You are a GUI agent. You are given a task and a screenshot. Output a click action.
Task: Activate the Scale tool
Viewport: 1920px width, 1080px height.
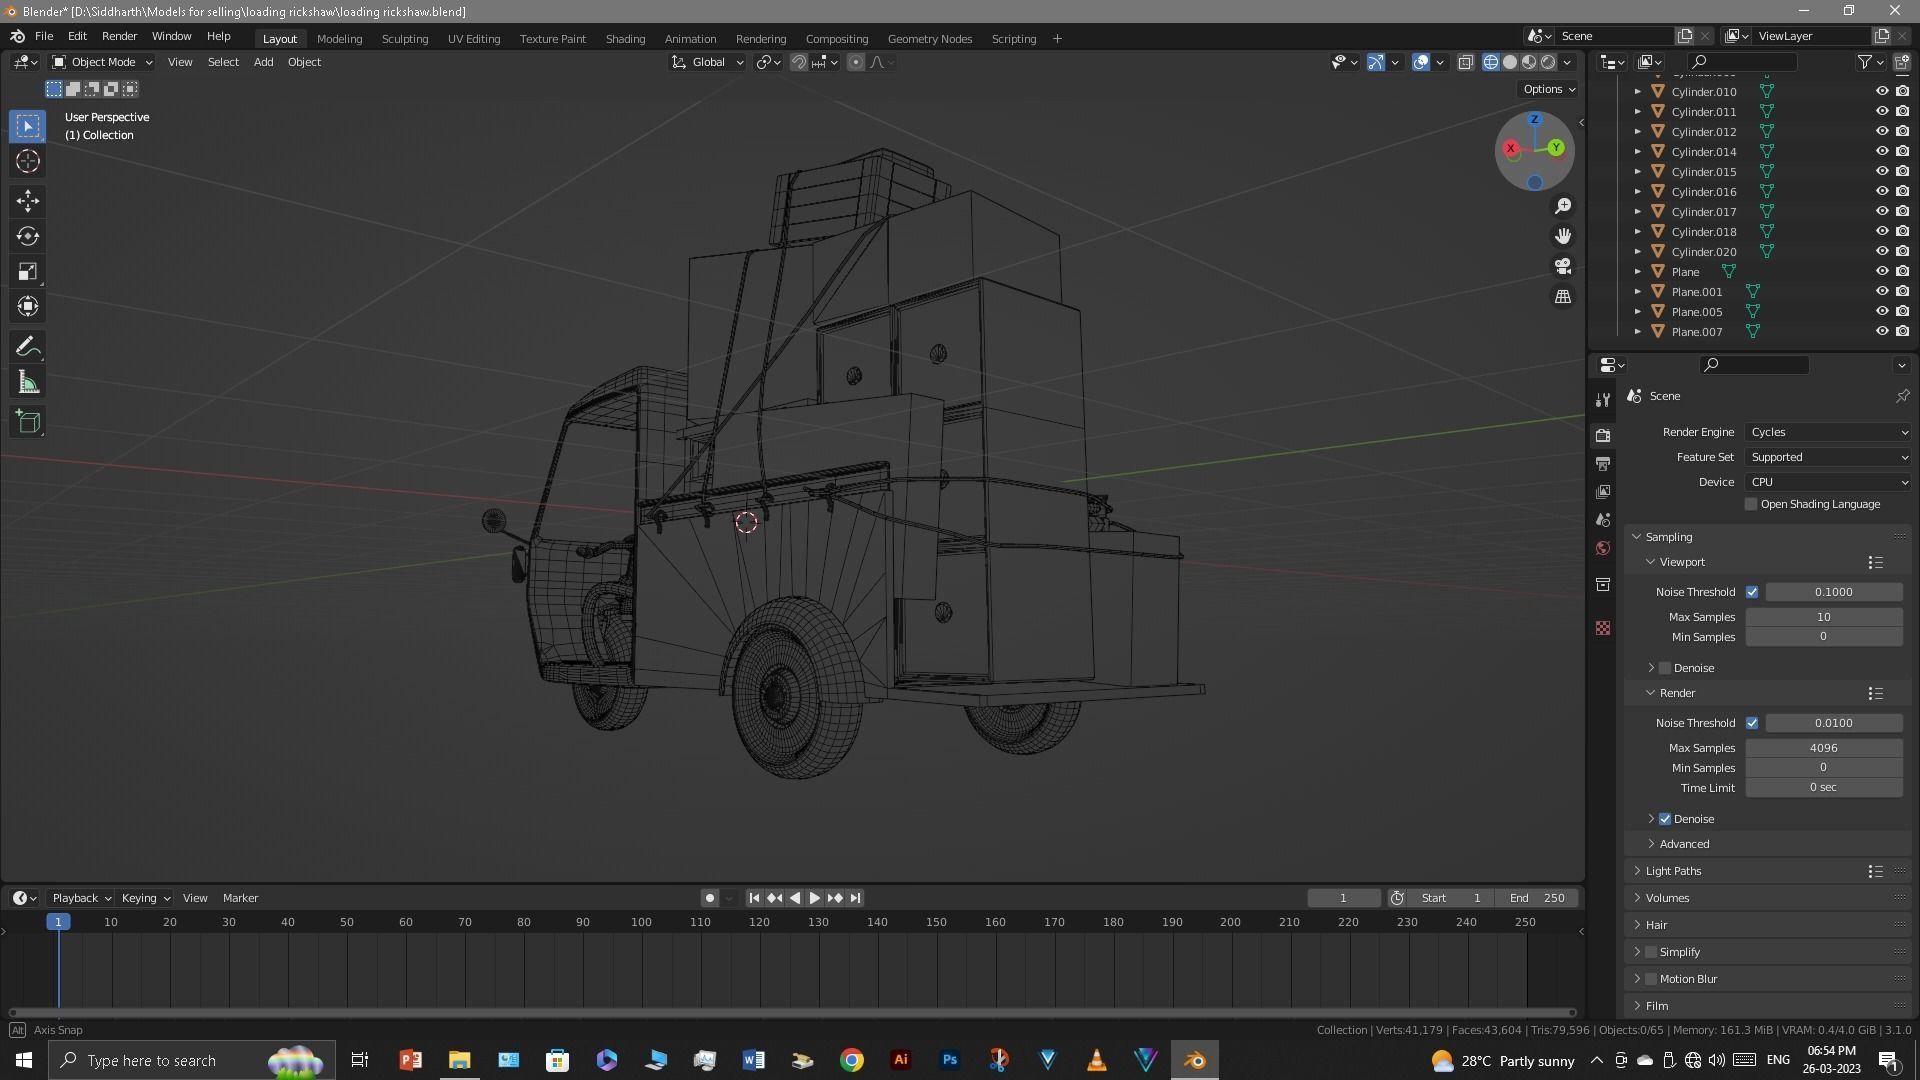(28, 271)
